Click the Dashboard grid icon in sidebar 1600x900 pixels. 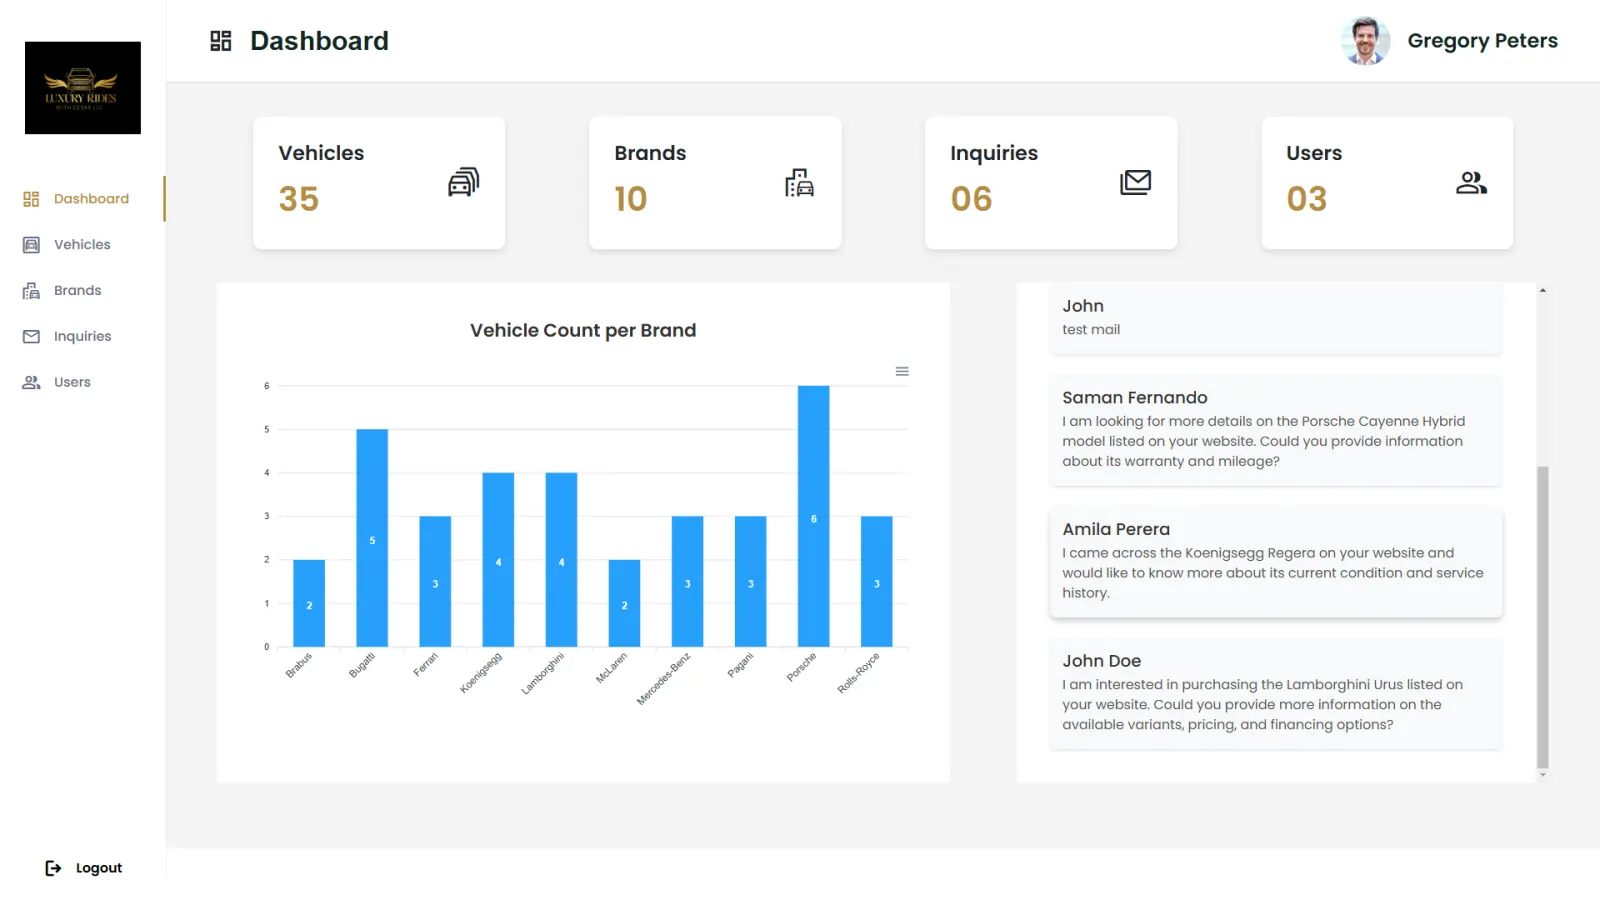31,199
